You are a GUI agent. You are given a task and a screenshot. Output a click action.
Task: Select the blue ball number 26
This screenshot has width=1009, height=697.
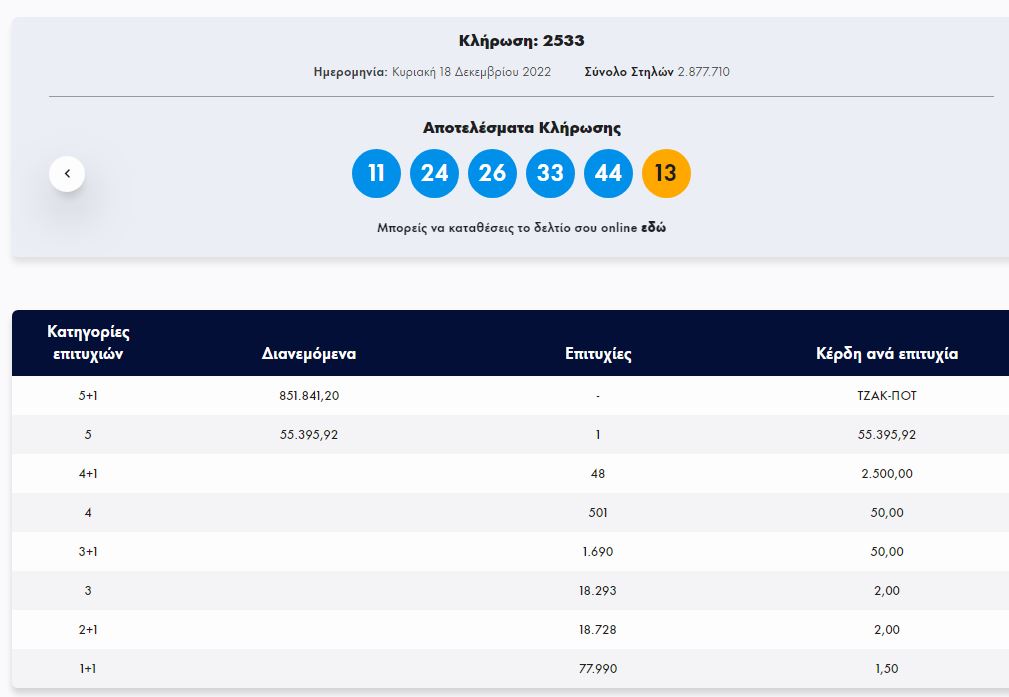click(x=492, y=174)
